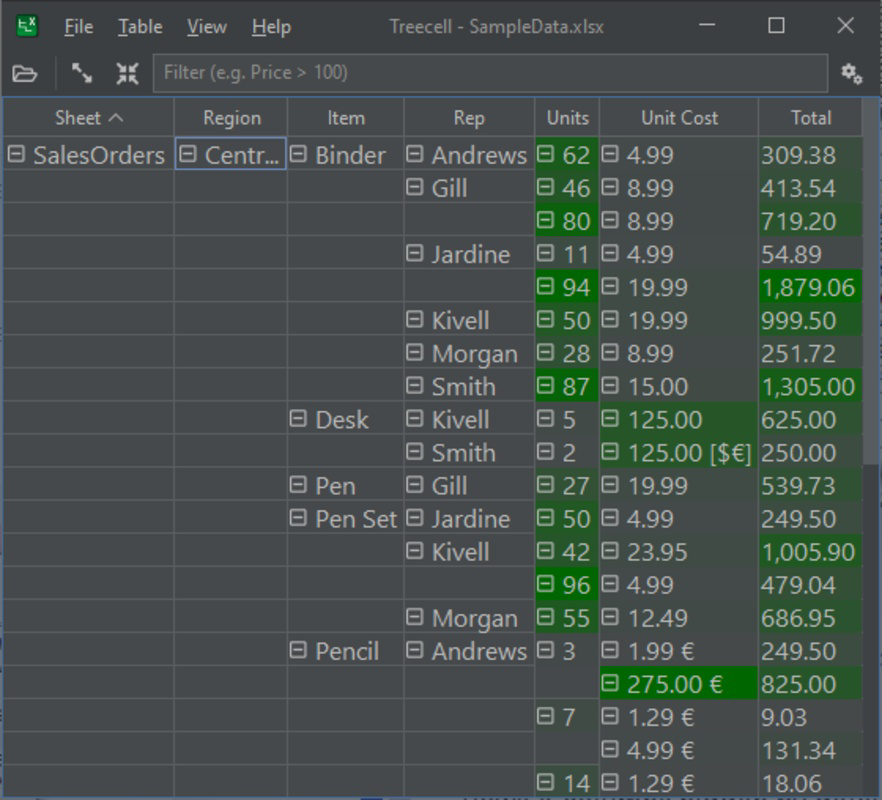
Task: Sort by the Total column header
Action: coord(811,118)
